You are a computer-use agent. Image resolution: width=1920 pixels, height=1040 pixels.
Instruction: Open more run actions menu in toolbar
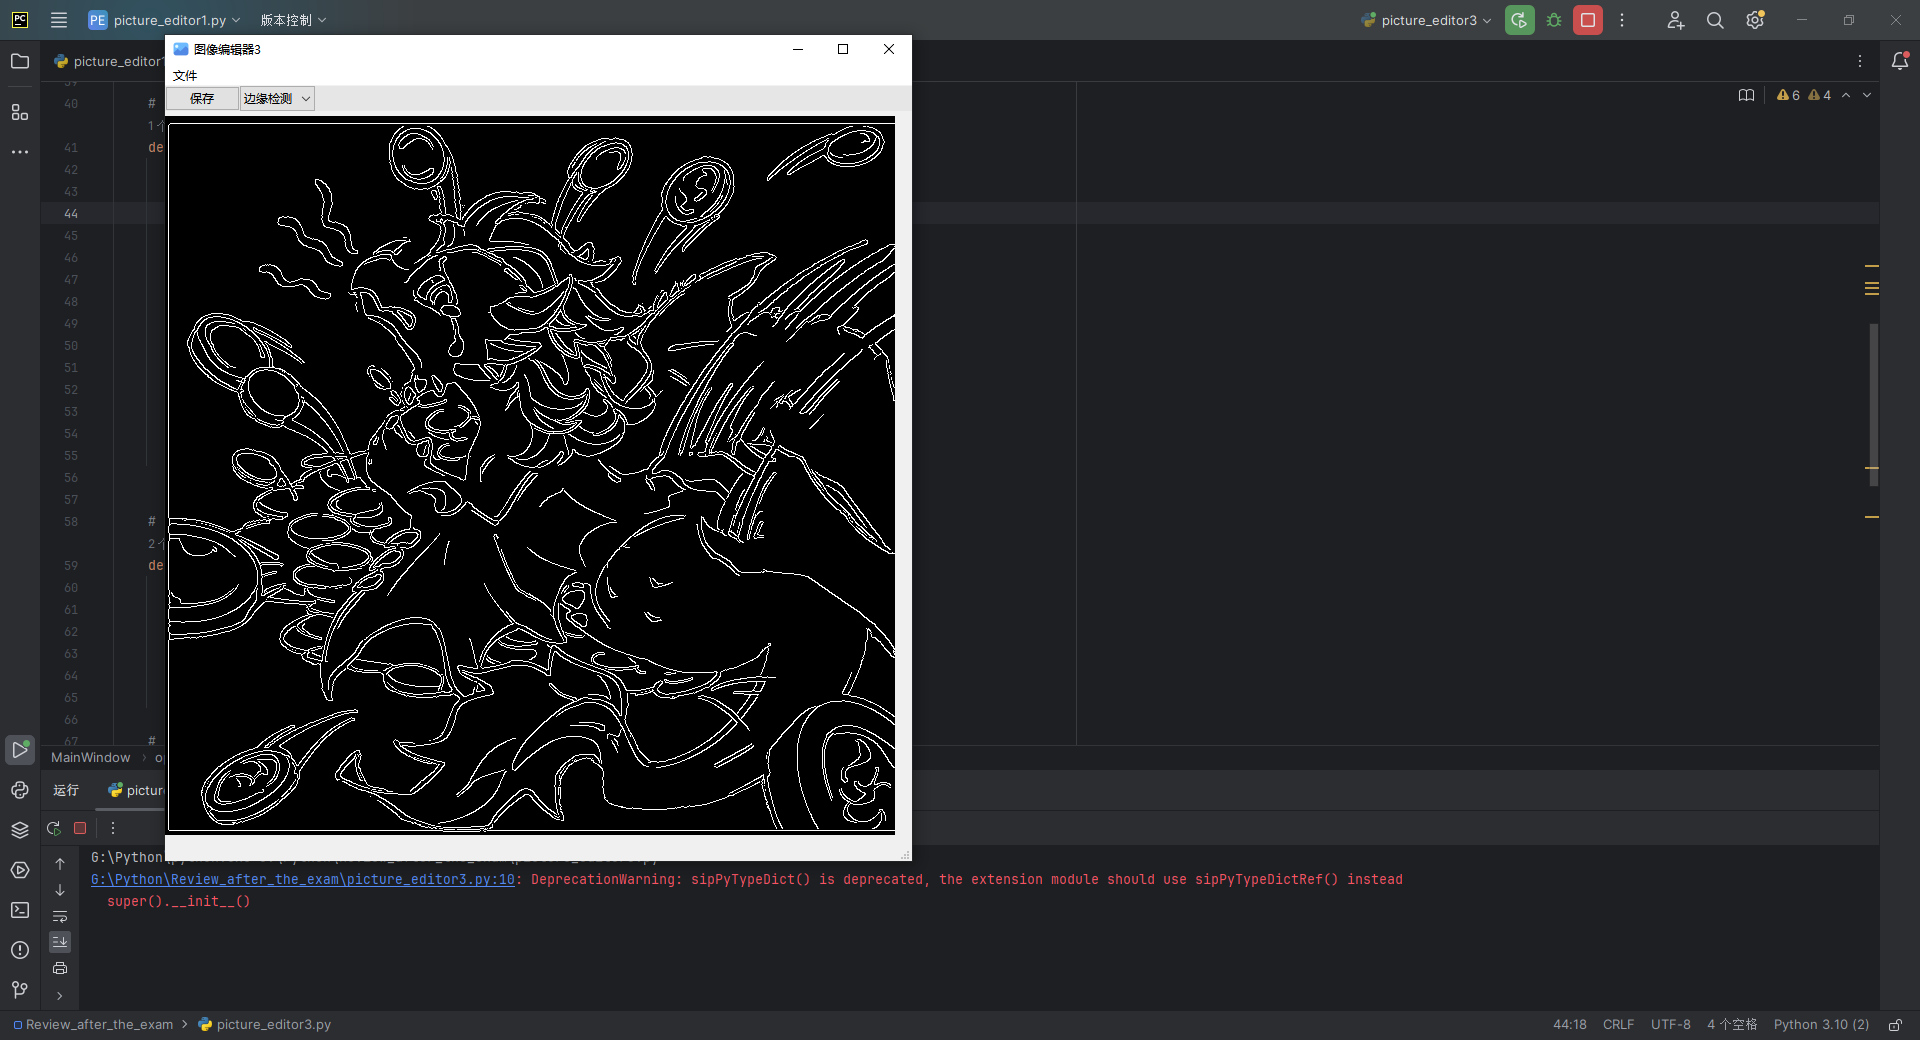(x=1622, y=20)
